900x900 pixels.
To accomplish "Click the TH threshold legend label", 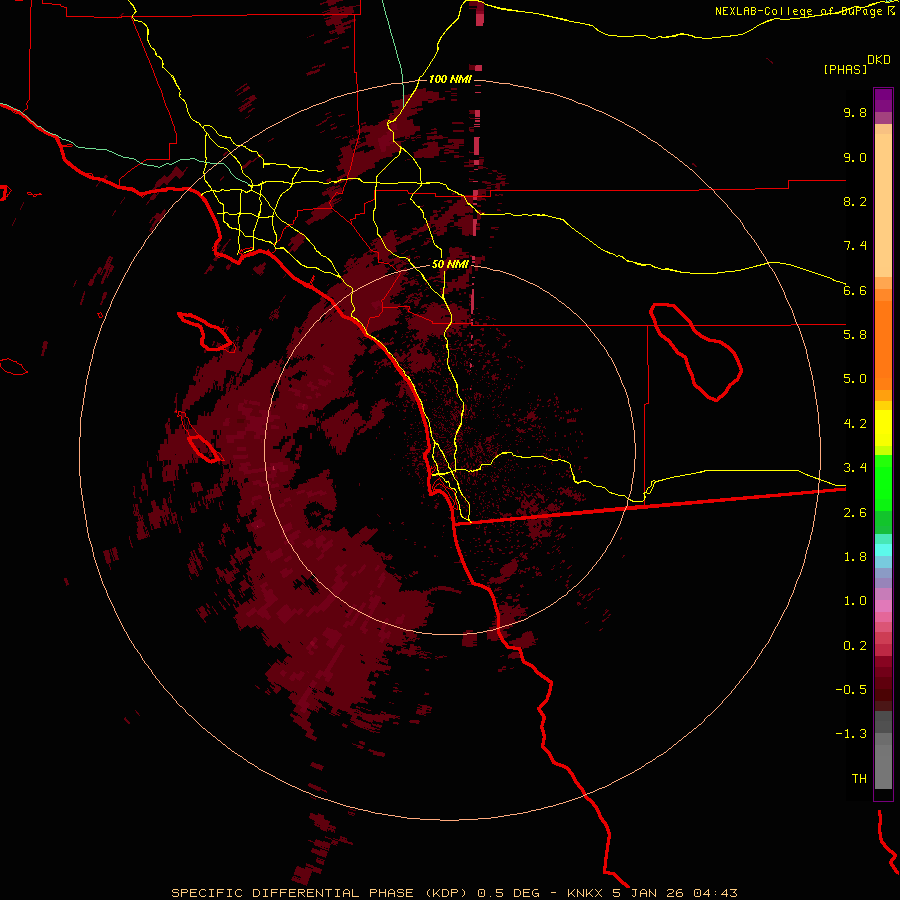I will (x=859, y=779).
